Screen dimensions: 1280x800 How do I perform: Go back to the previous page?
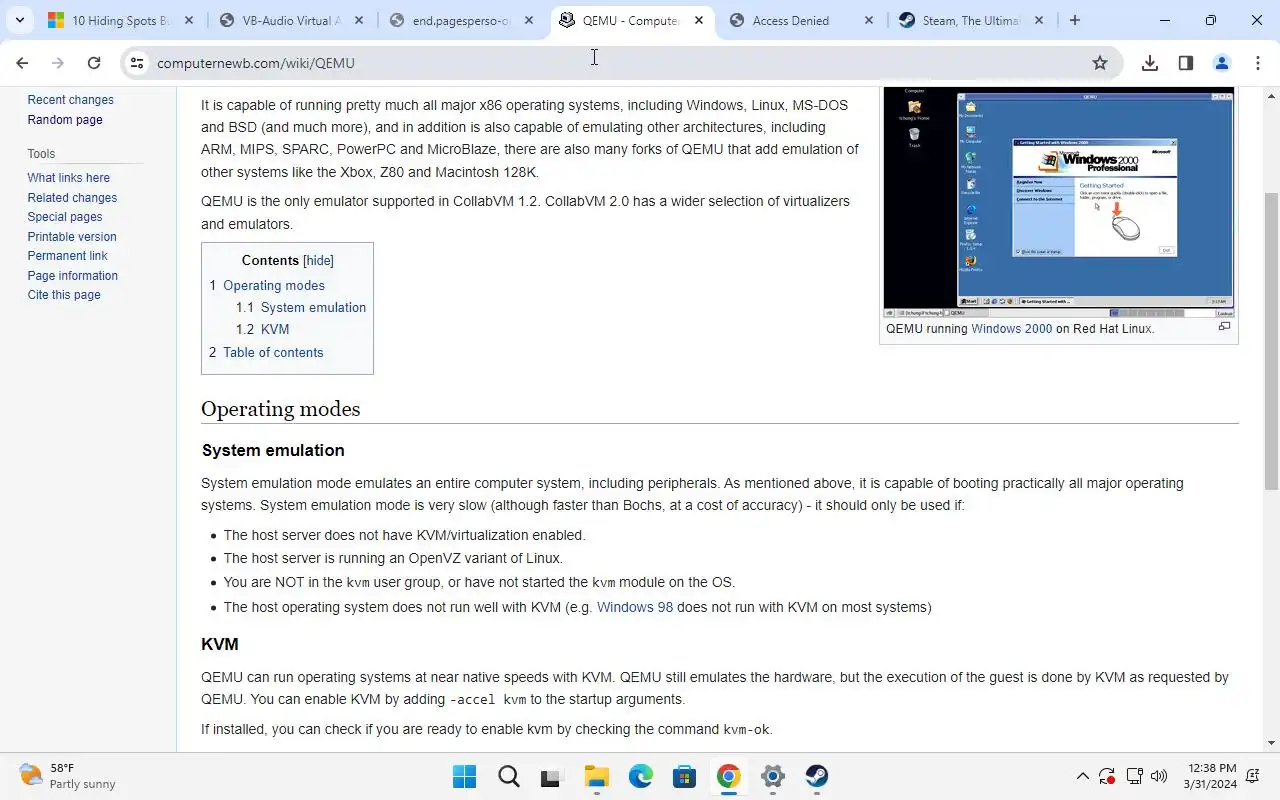pyautogui.click(x=22, y=63)
